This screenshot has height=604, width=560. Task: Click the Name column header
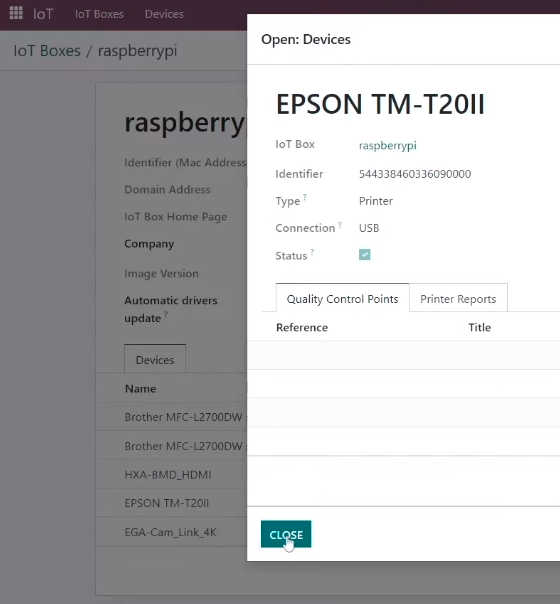tap(141, 389)
